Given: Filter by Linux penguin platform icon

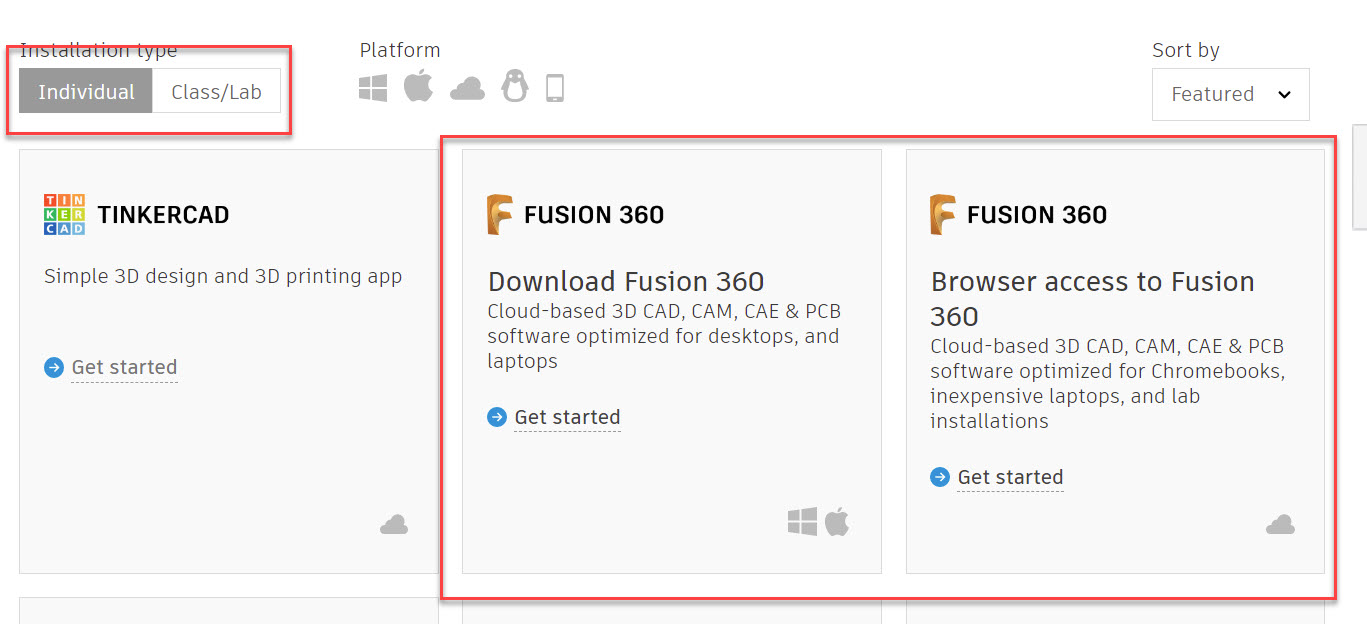Looking at the screenshot, I should (515, 87).
